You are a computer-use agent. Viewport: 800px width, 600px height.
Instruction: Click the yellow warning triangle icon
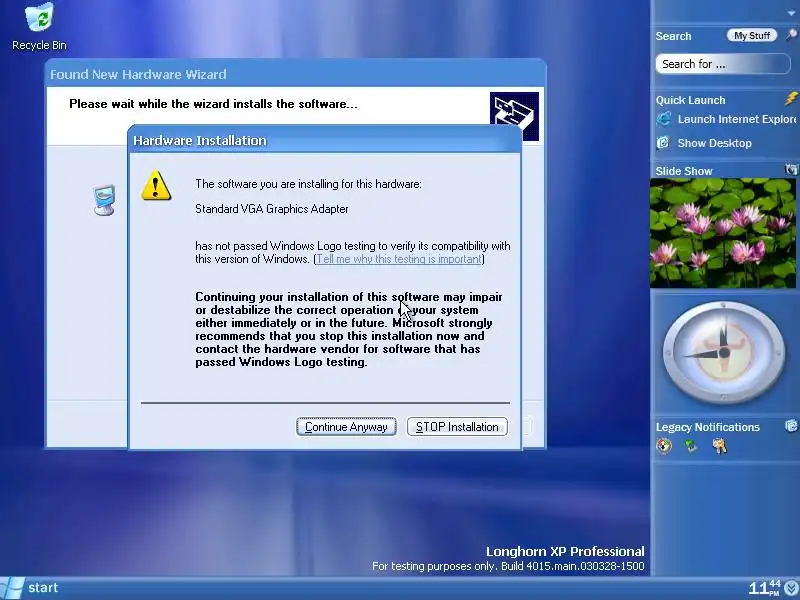tap(156, 185)
